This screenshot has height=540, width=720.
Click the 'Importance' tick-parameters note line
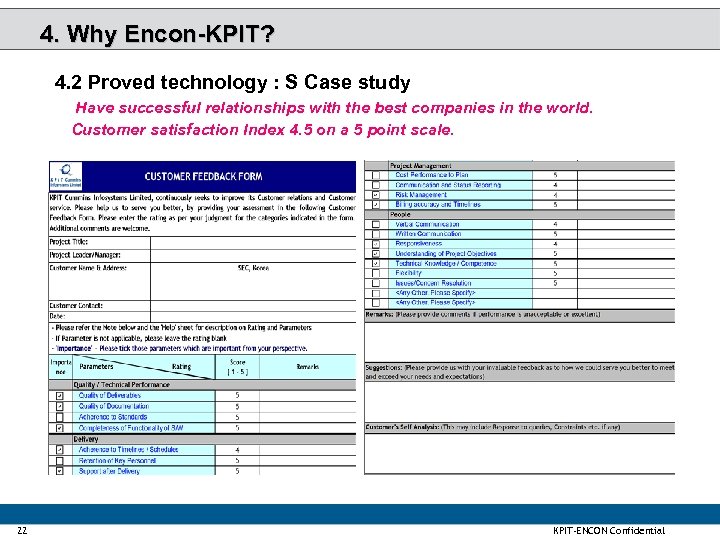pos(180,349)
